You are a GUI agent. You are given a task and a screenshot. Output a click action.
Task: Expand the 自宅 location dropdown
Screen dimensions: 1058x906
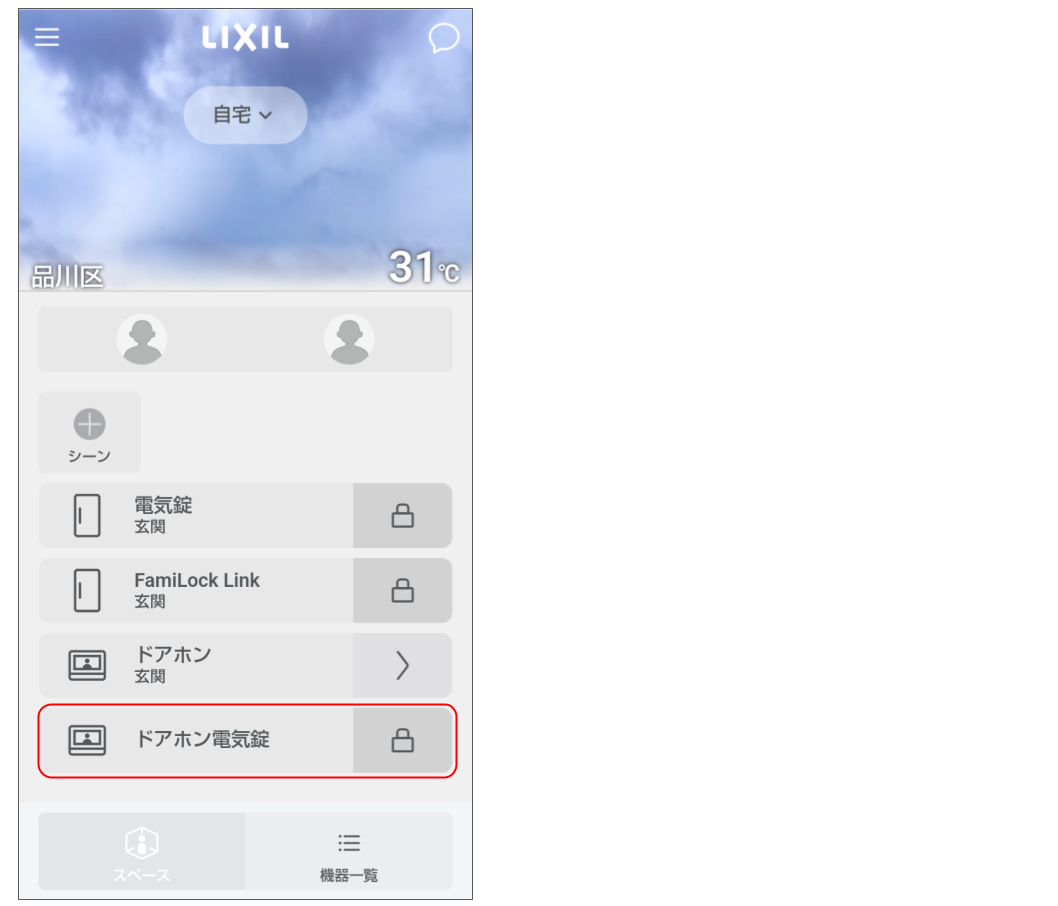(x=246, y=115)
